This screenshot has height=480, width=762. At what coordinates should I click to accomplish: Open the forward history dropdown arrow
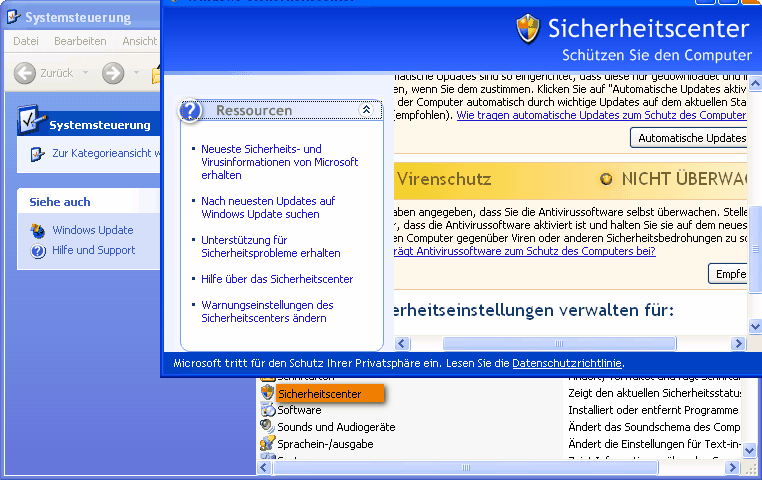[x=137, y=73]
